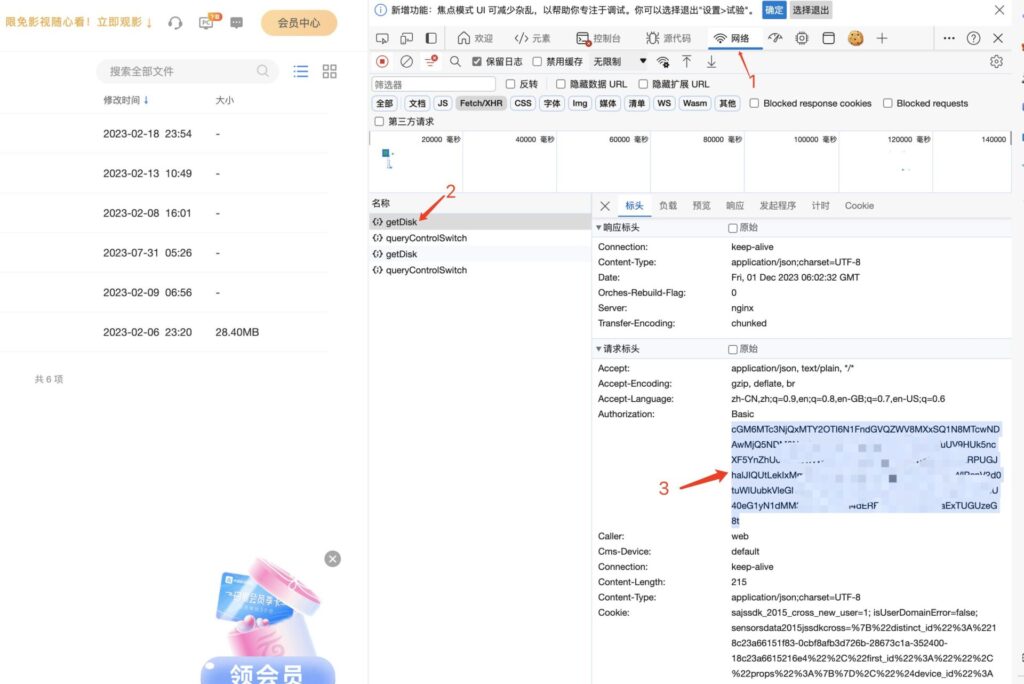The image size is (1024, 684).
Task: Select the Fetch/XHR filter button
Action: [x=481, y=103]
